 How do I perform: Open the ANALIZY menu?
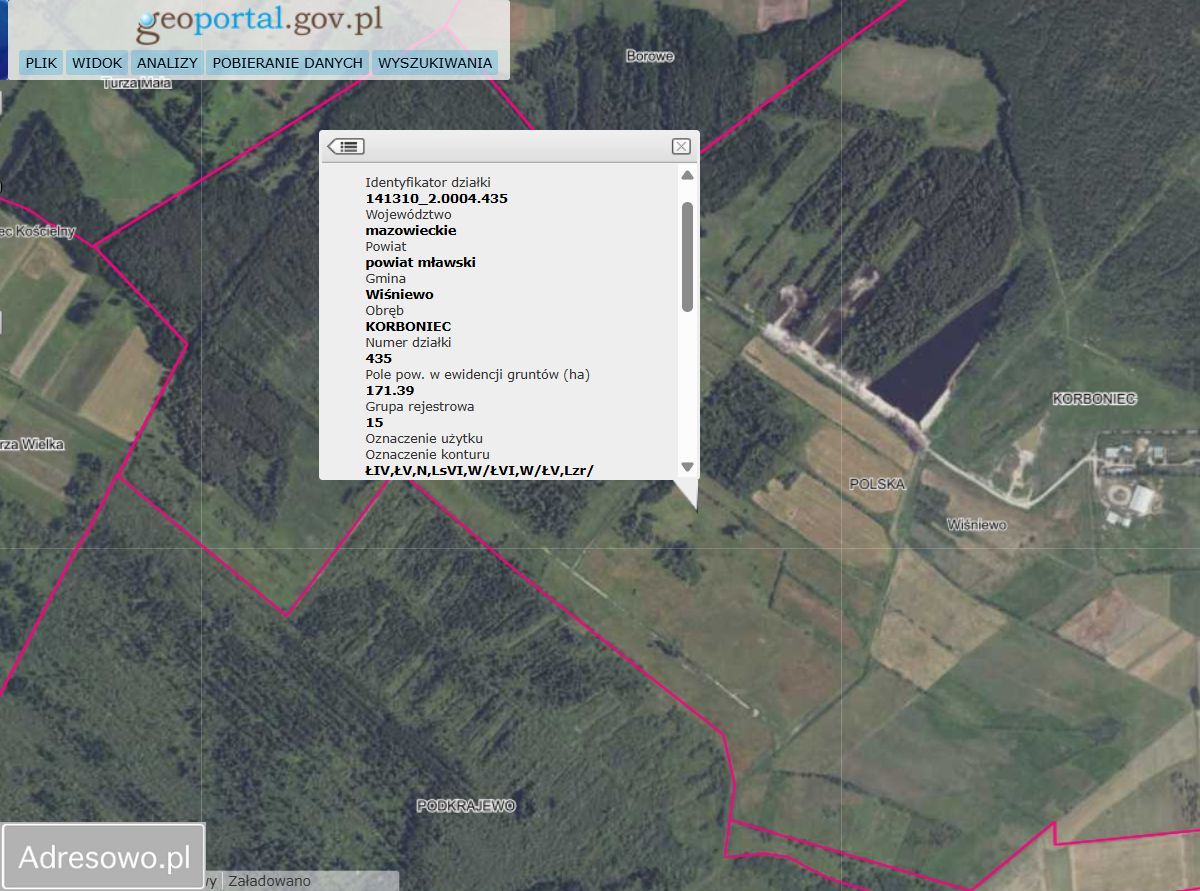coord(167,63)
